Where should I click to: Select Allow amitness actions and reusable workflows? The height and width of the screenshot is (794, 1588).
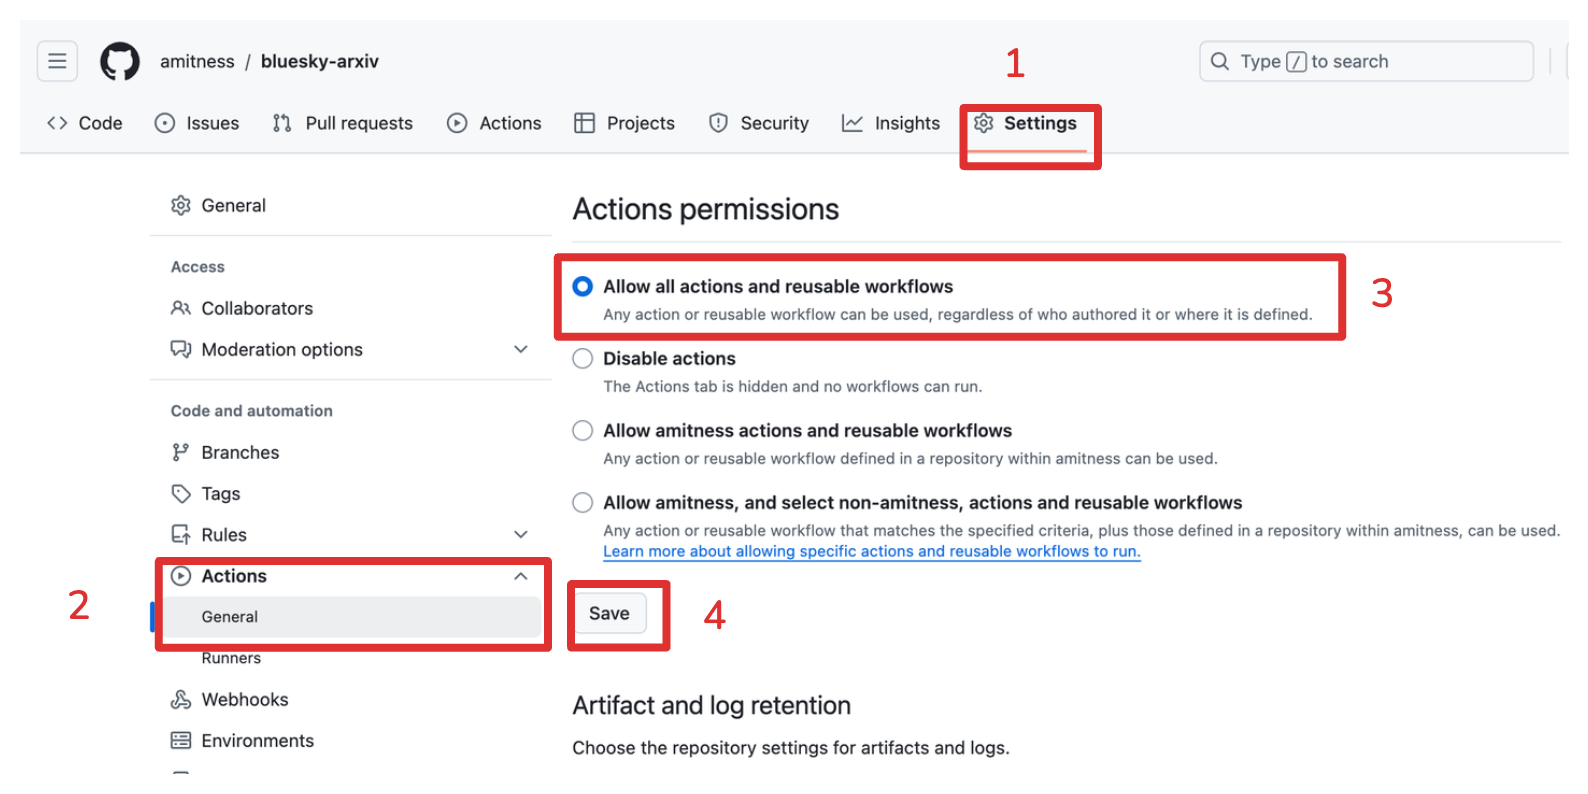pos(582,430)
